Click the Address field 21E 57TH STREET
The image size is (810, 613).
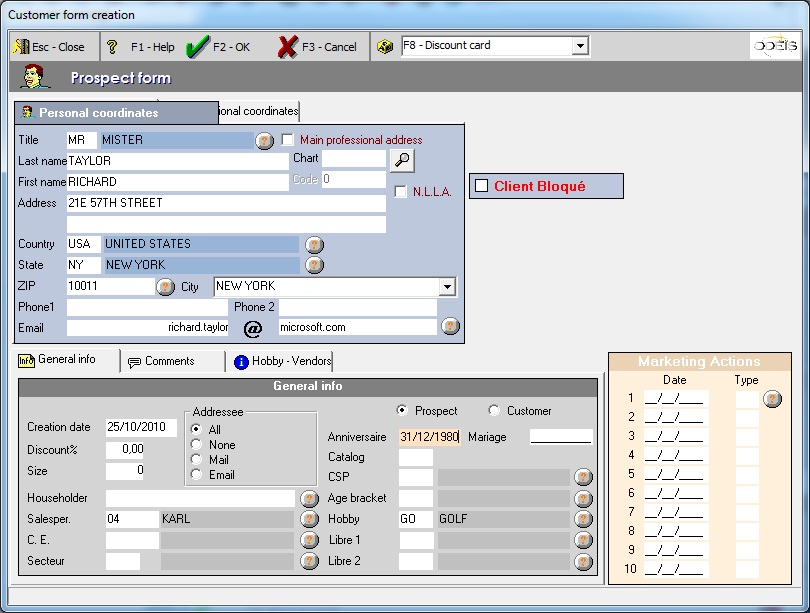pyautogui.click(x=226, y=203)
